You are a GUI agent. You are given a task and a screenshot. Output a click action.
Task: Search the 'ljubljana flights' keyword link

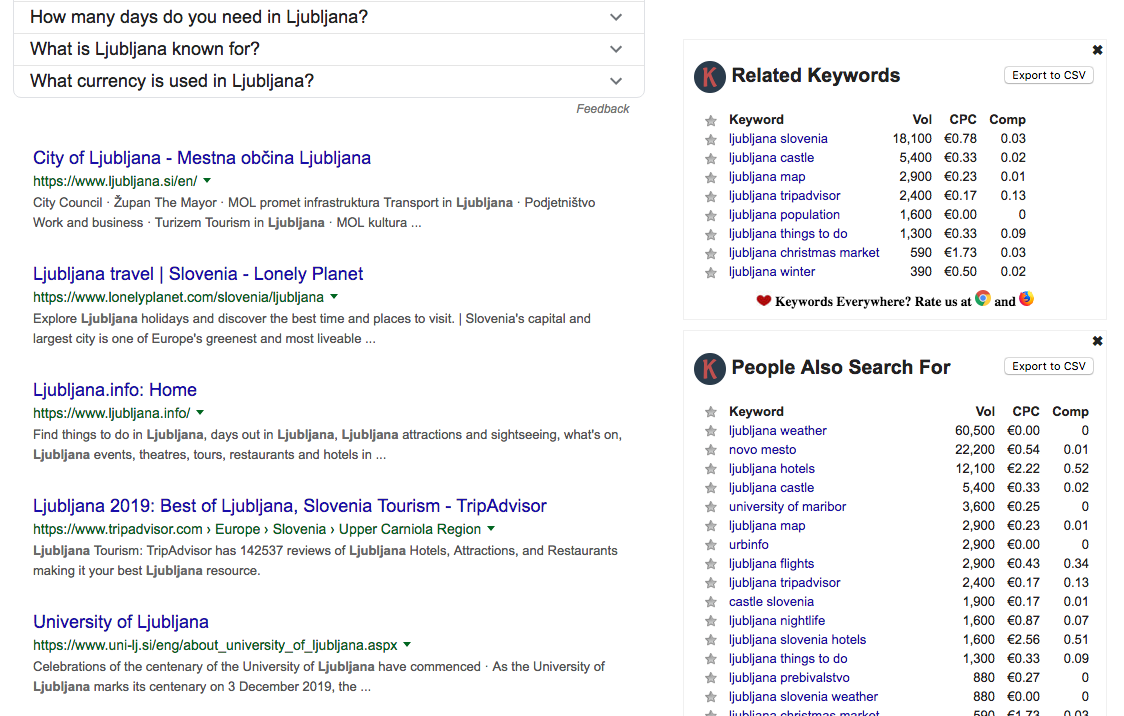(x=771, y=564)
